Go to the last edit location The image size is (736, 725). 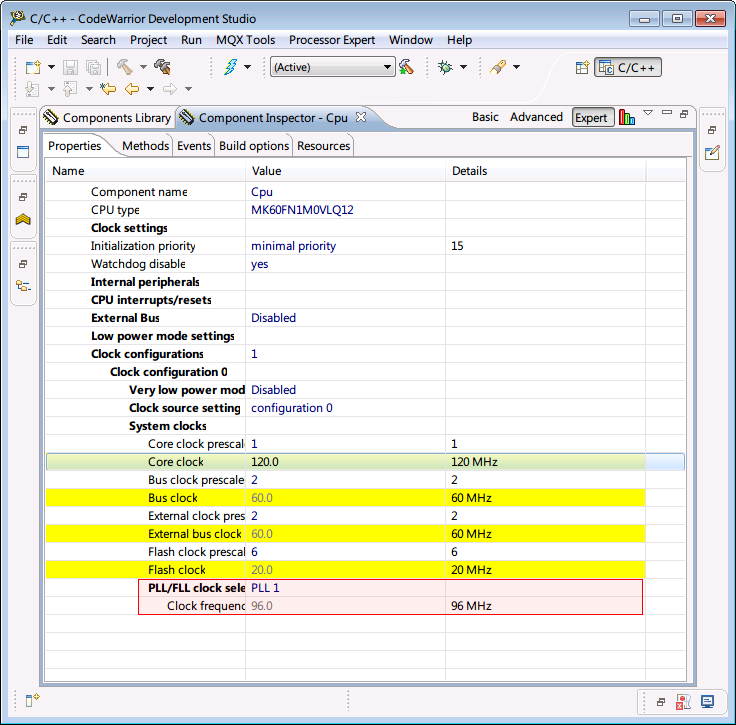pyautogui.click(x=108, y=89)
